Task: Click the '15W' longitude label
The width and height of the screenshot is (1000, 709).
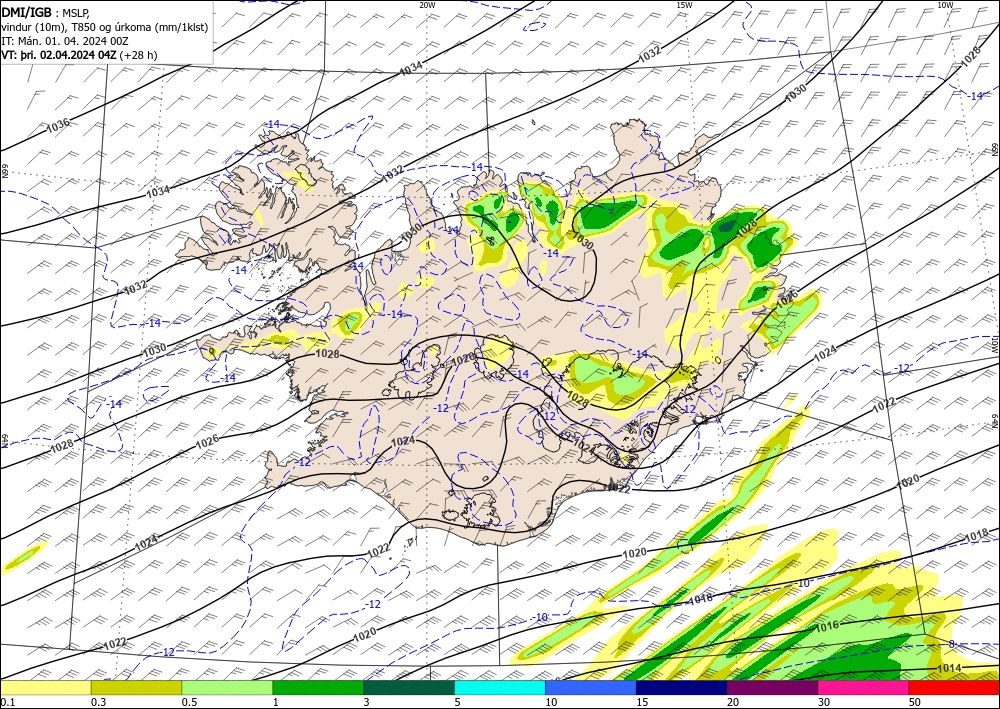Action: 684,5
